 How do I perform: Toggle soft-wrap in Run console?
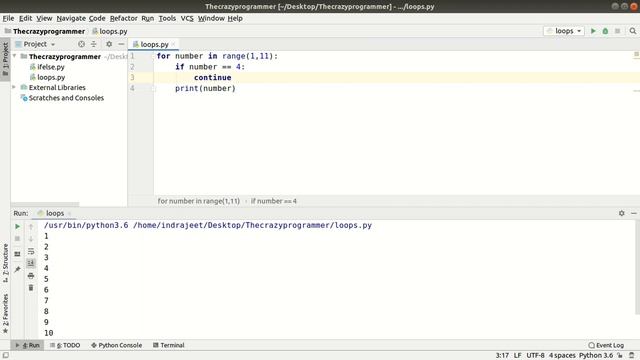pyautogui.click(x=31, y=251)
